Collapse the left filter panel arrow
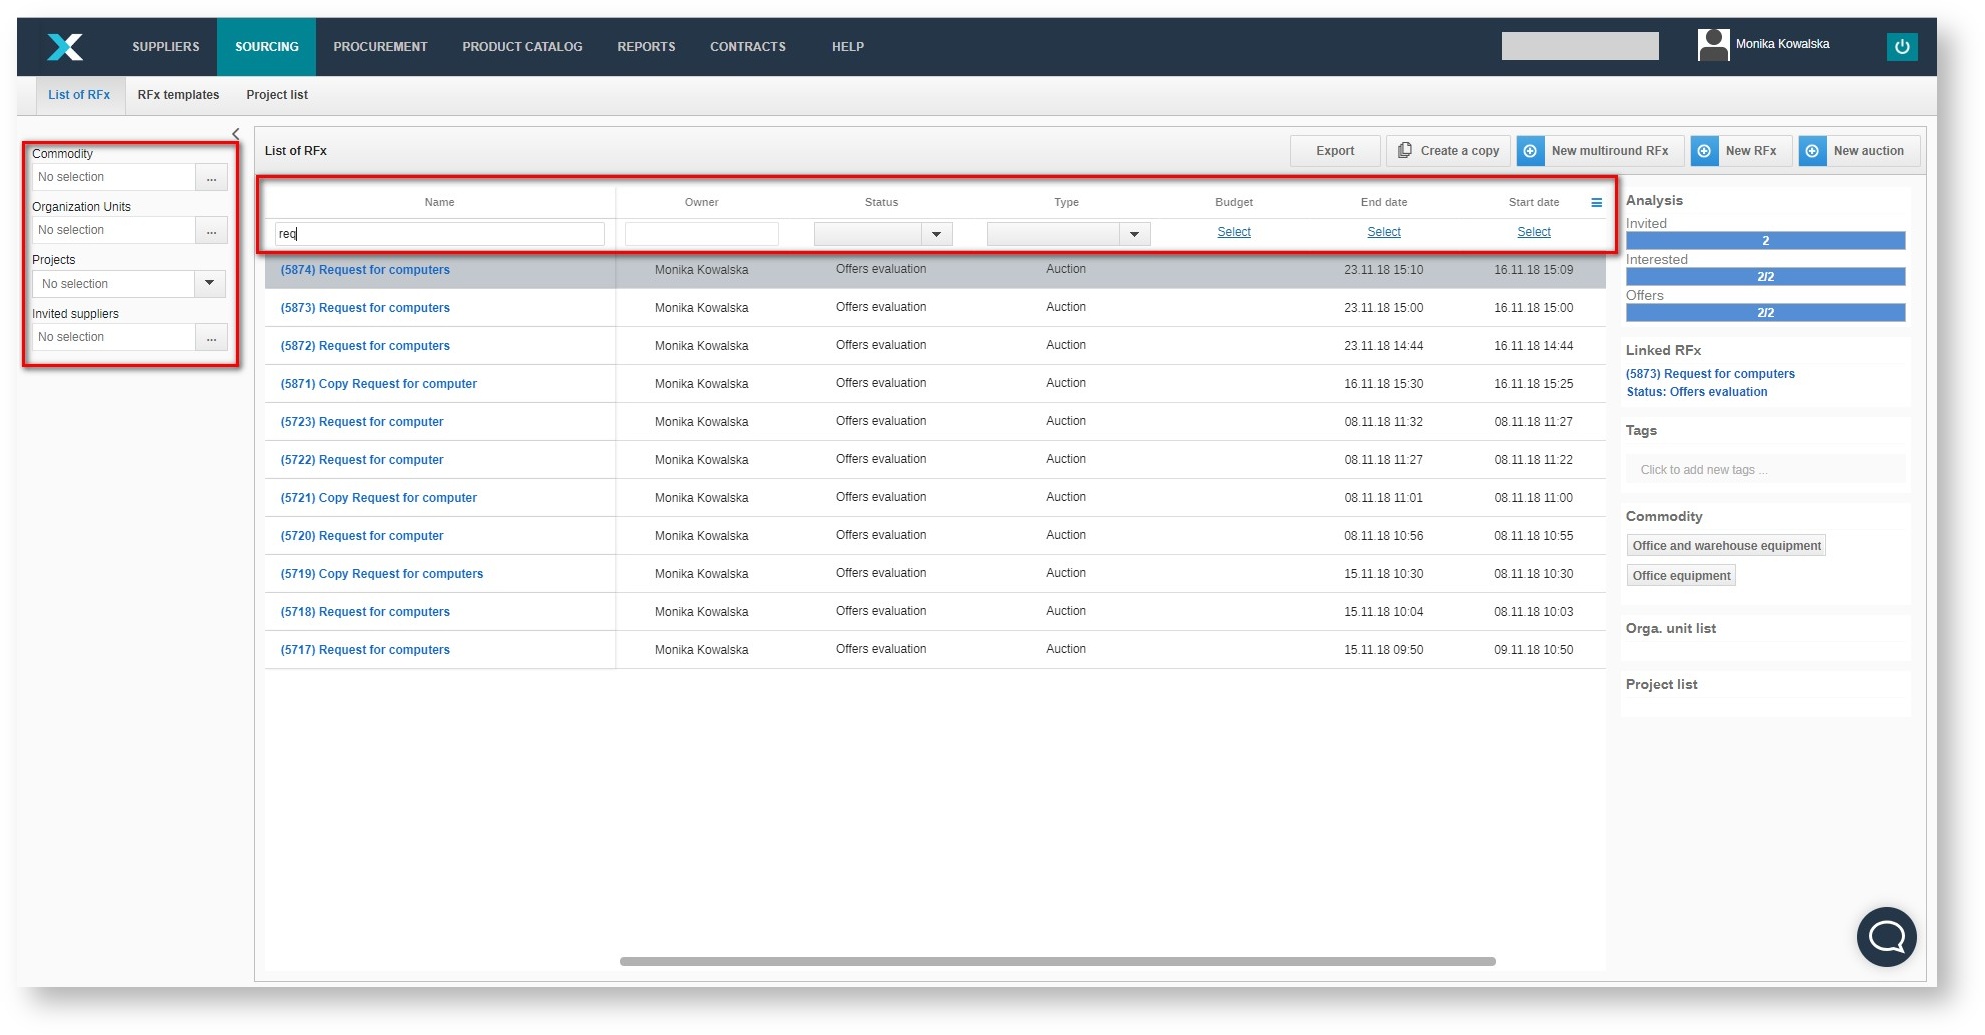This screenshot has width=1985, height=1035. [236, 134]
